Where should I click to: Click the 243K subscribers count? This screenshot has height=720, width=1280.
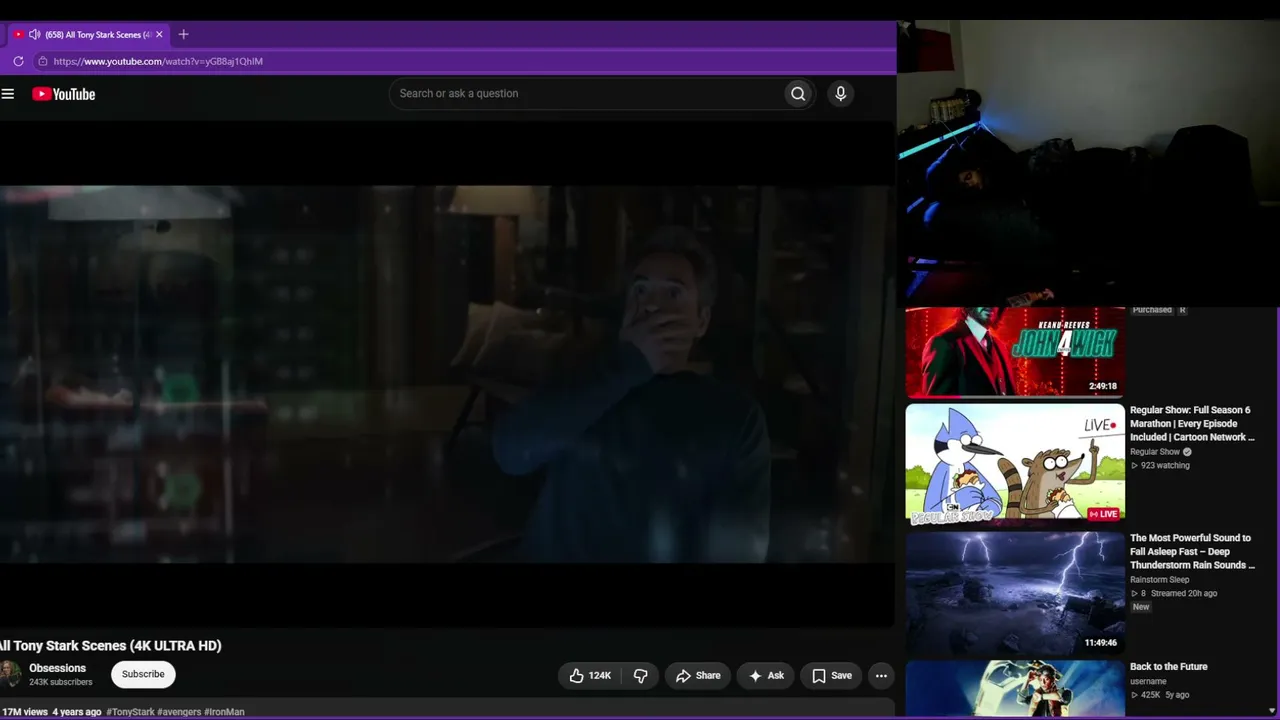point(61,682)
